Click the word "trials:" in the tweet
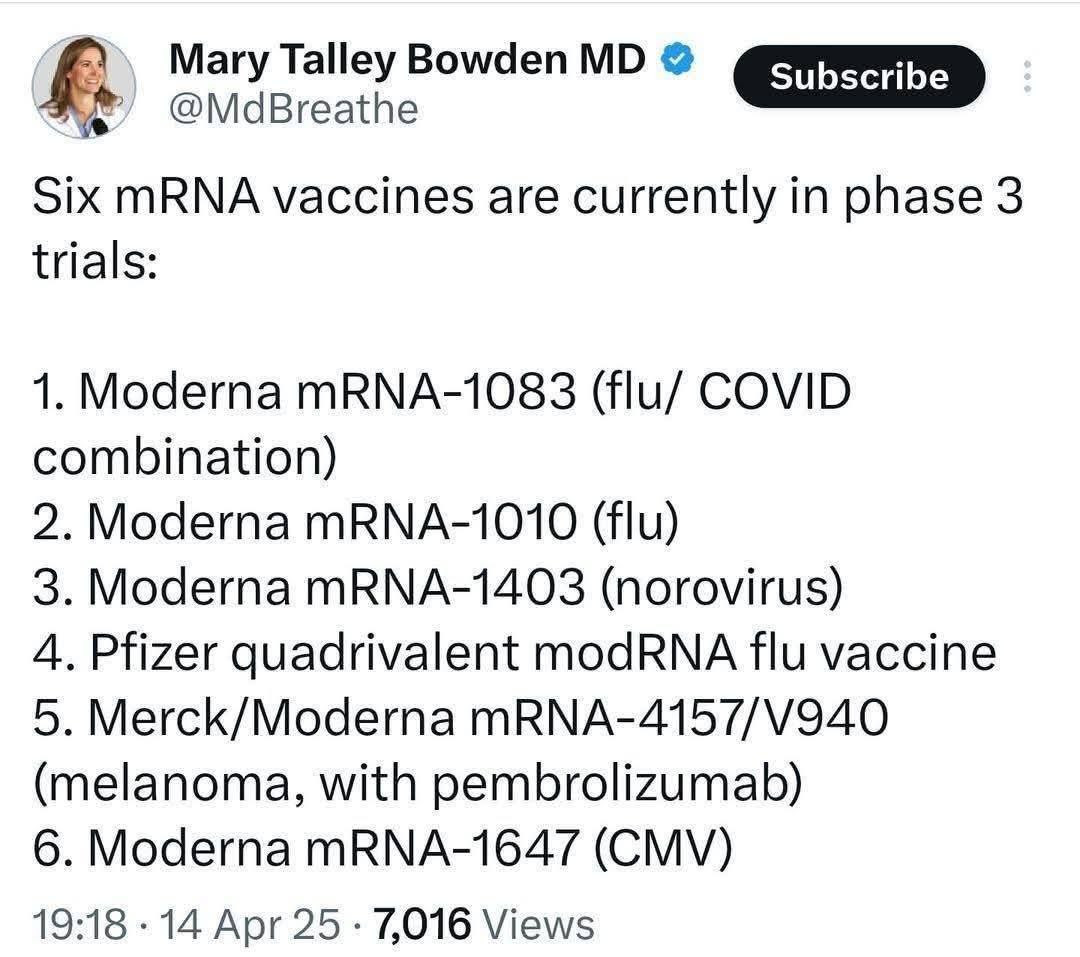1080x957 pixels. 96,264
